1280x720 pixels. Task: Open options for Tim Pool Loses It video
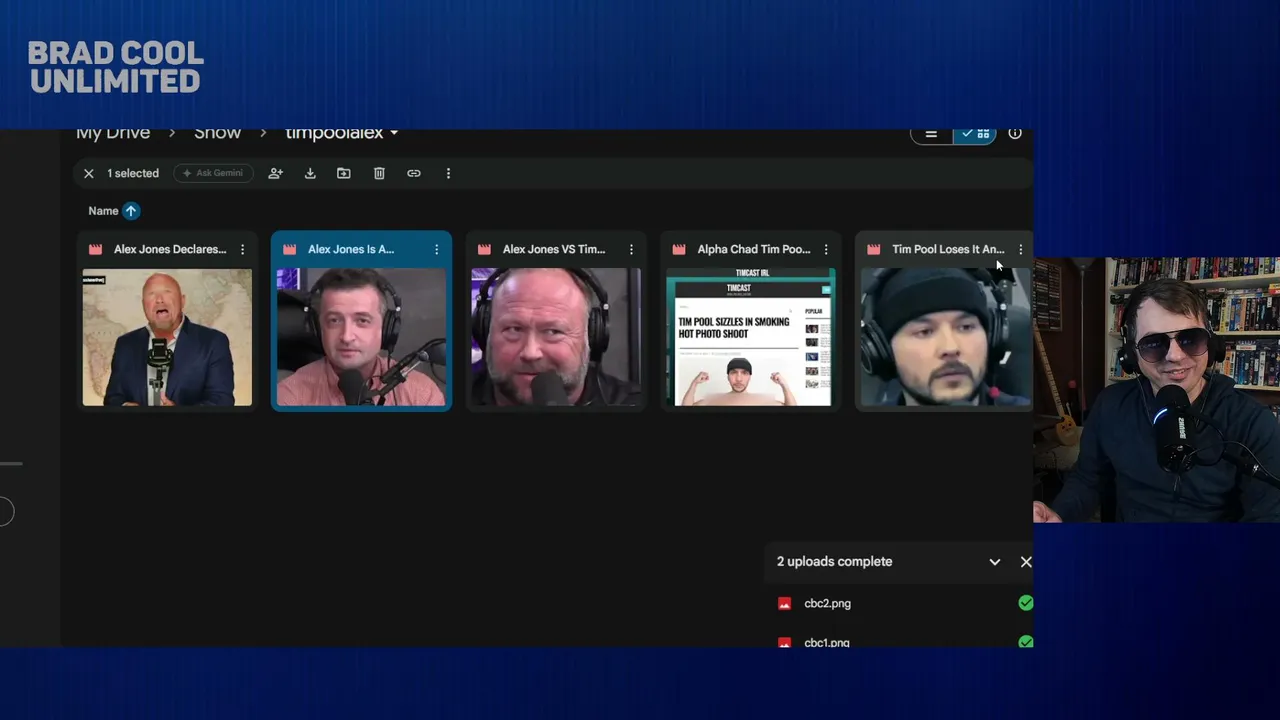tap(1020, 250)
